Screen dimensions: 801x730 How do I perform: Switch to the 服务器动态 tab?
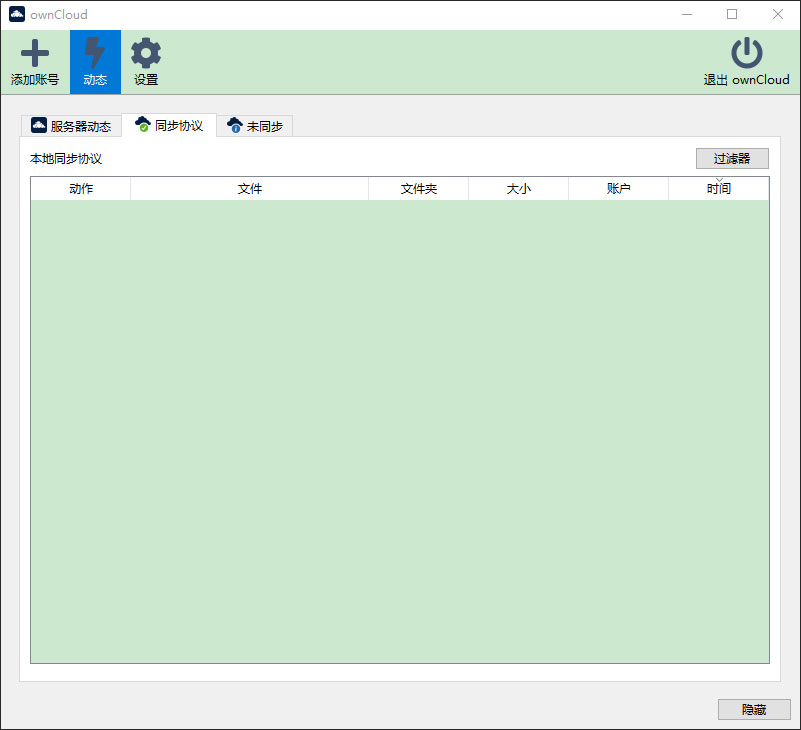[x=71, y=126]
